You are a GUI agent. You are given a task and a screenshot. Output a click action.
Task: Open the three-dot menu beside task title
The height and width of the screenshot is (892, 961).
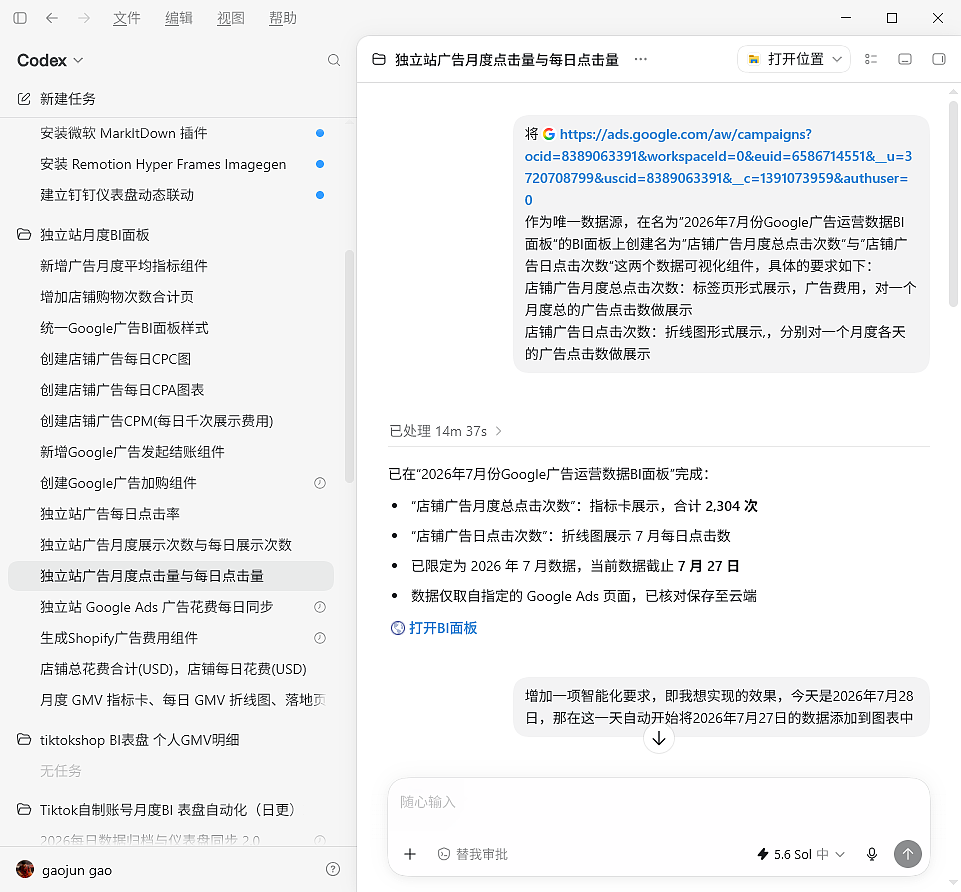click(640, 59)
